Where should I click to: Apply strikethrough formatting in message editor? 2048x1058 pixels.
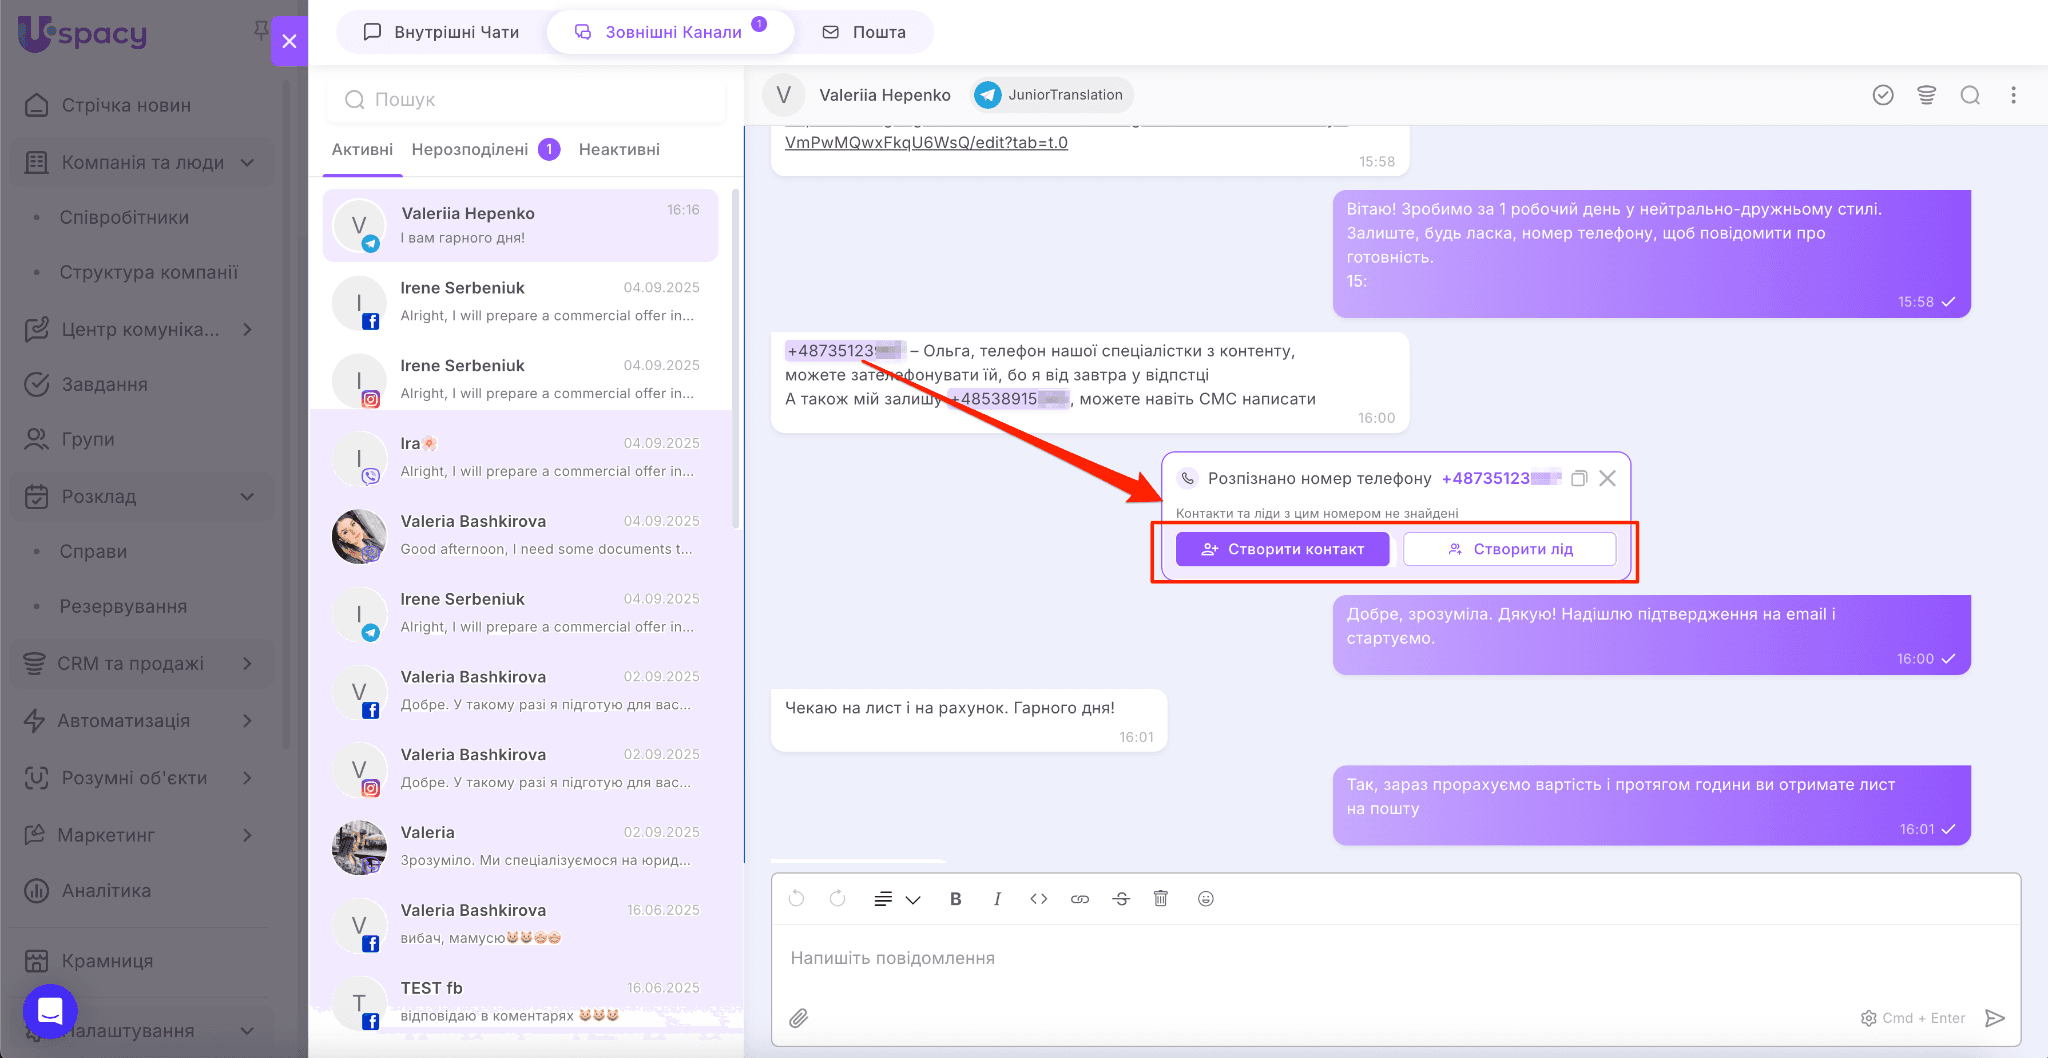pos(1121,899)
